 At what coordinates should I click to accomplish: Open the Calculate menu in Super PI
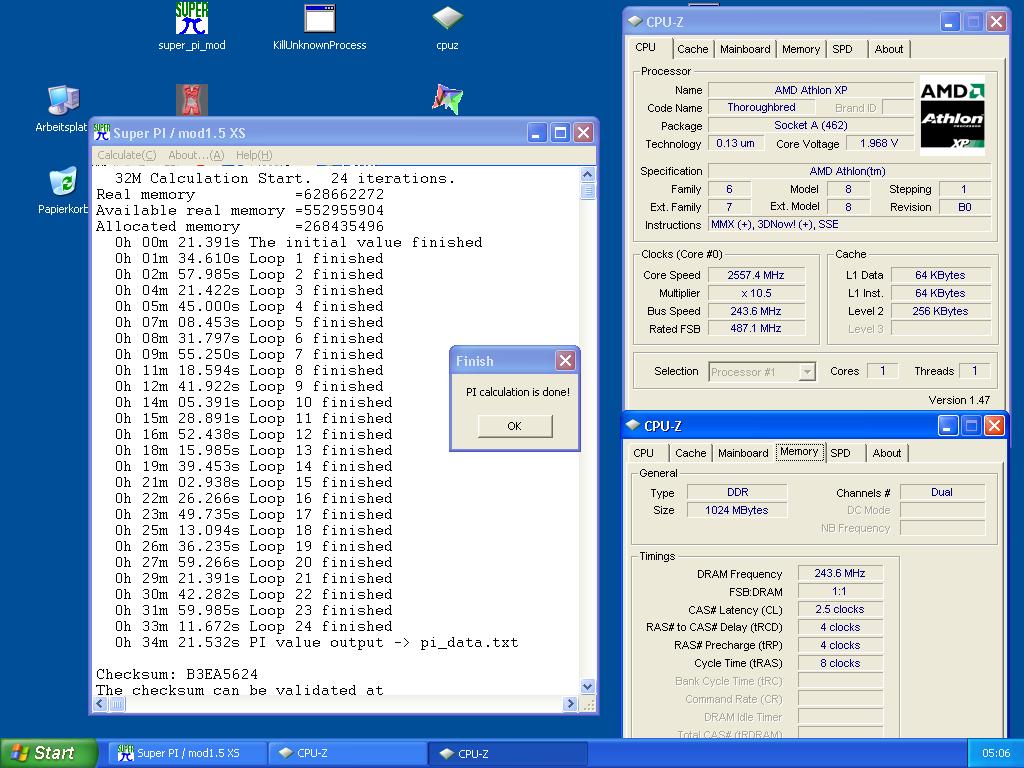(x=127, y=155)
